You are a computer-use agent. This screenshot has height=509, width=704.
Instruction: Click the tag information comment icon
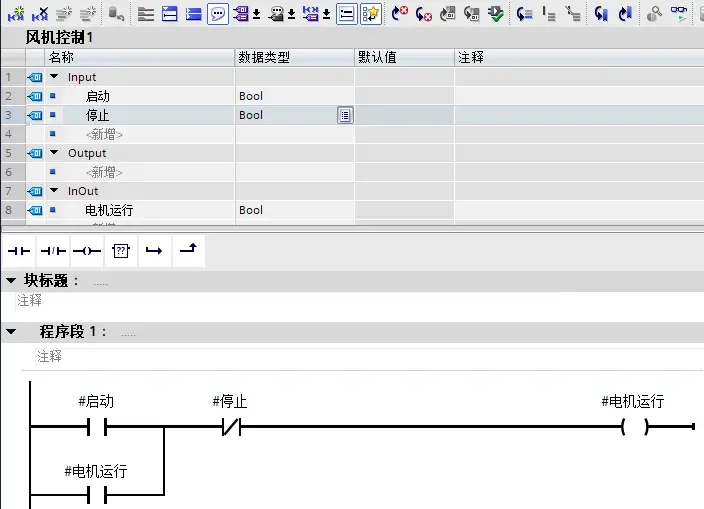[x=276, y=14]
